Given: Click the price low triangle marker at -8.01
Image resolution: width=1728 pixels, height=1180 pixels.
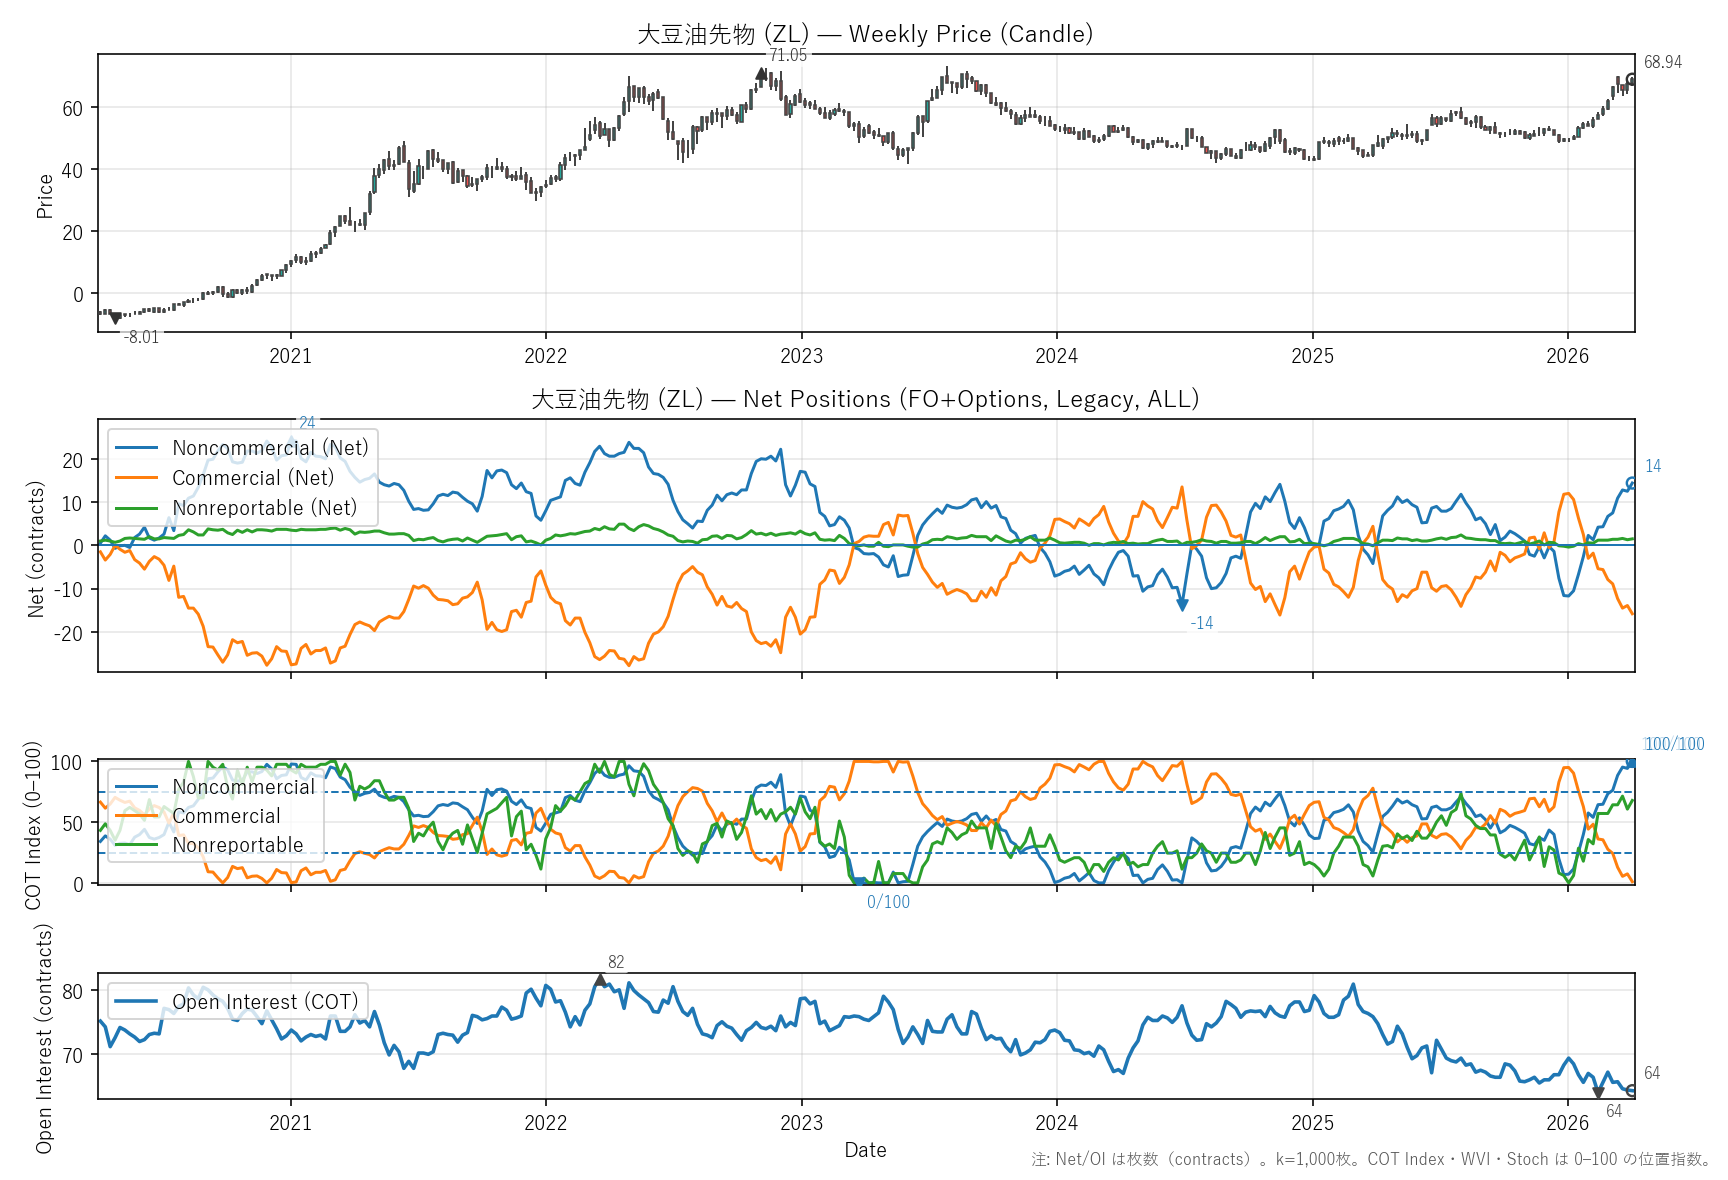Looking at the screenshot, I should [x=115, y=318].
